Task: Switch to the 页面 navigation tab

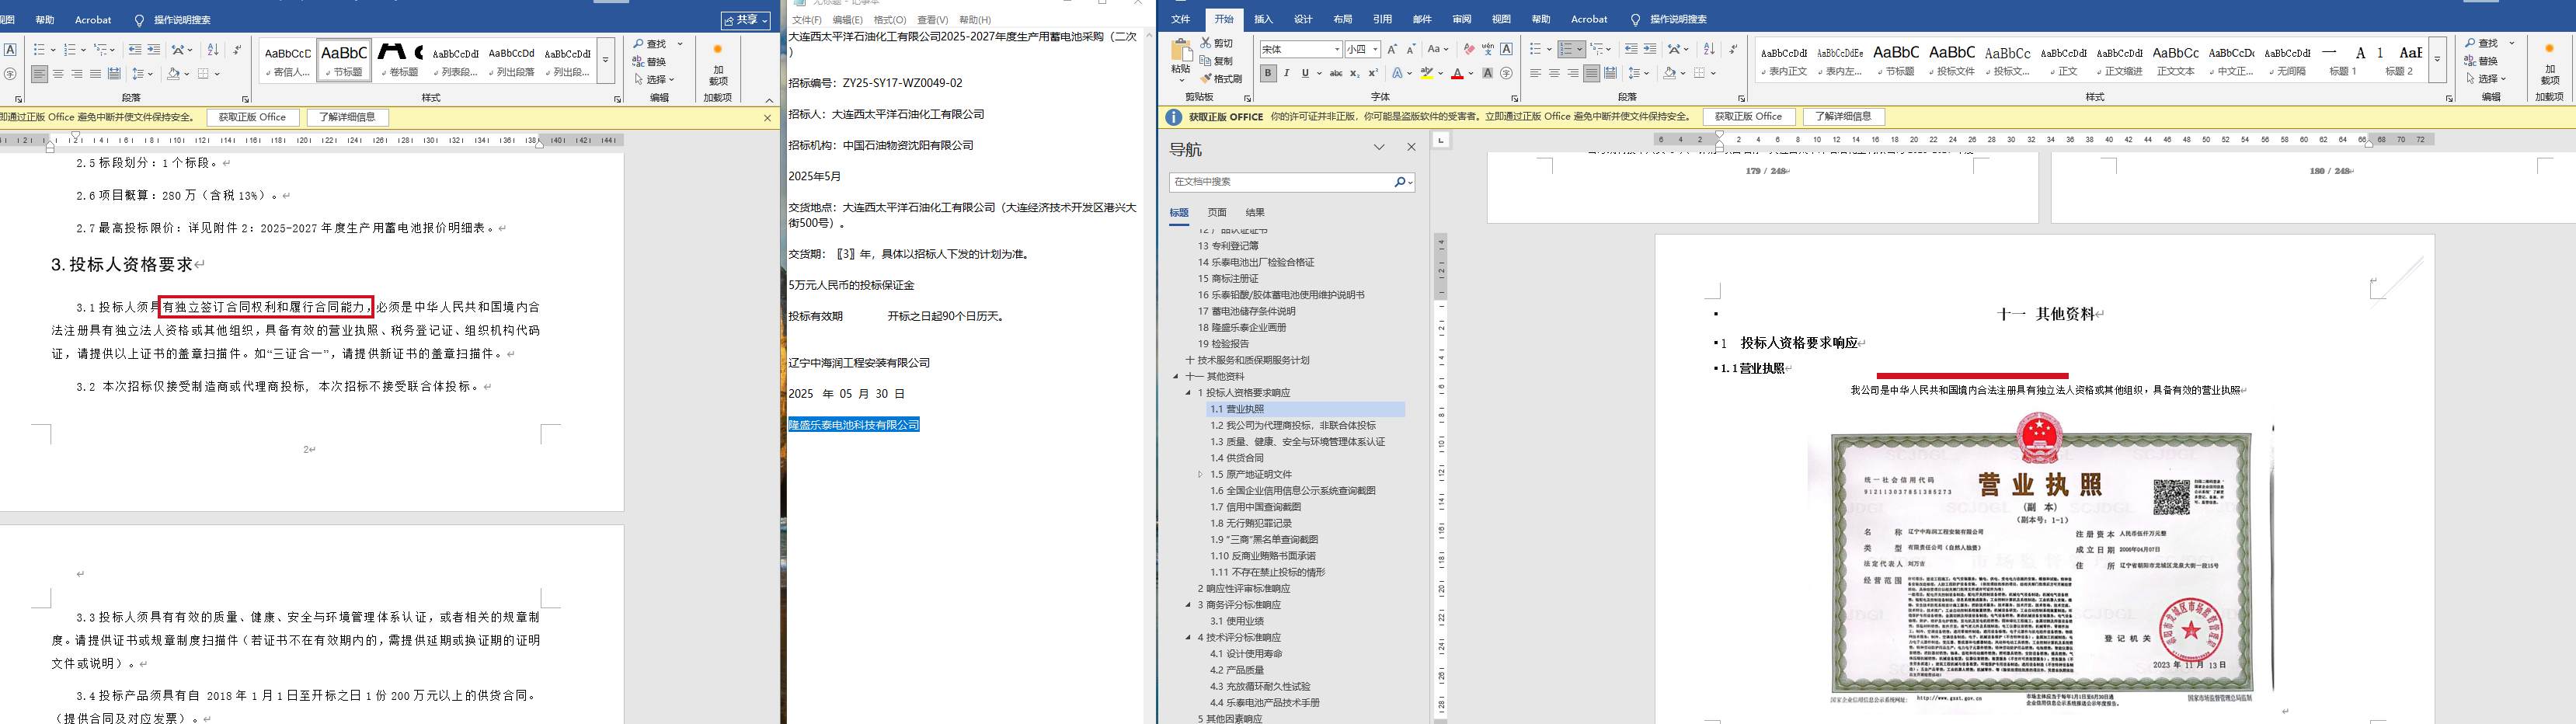Action: [x=1216, y=212]
